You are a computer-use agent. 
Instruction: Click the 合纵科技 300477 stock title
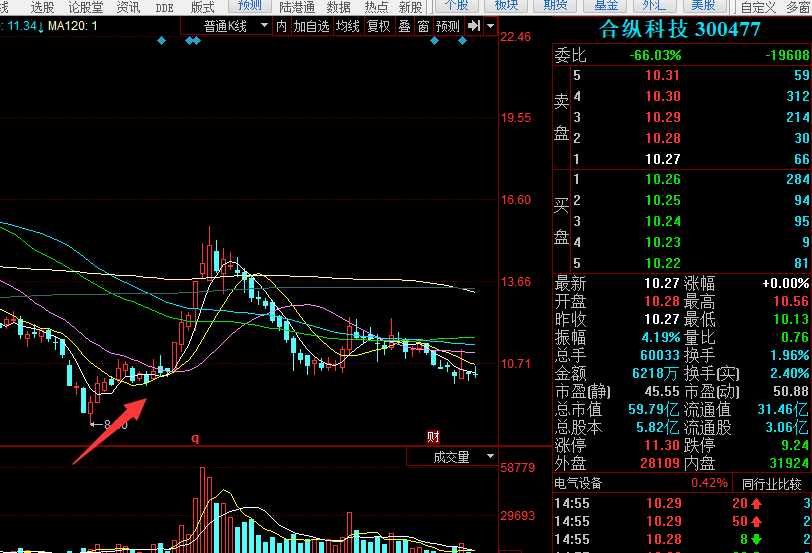tap(680, 29)
